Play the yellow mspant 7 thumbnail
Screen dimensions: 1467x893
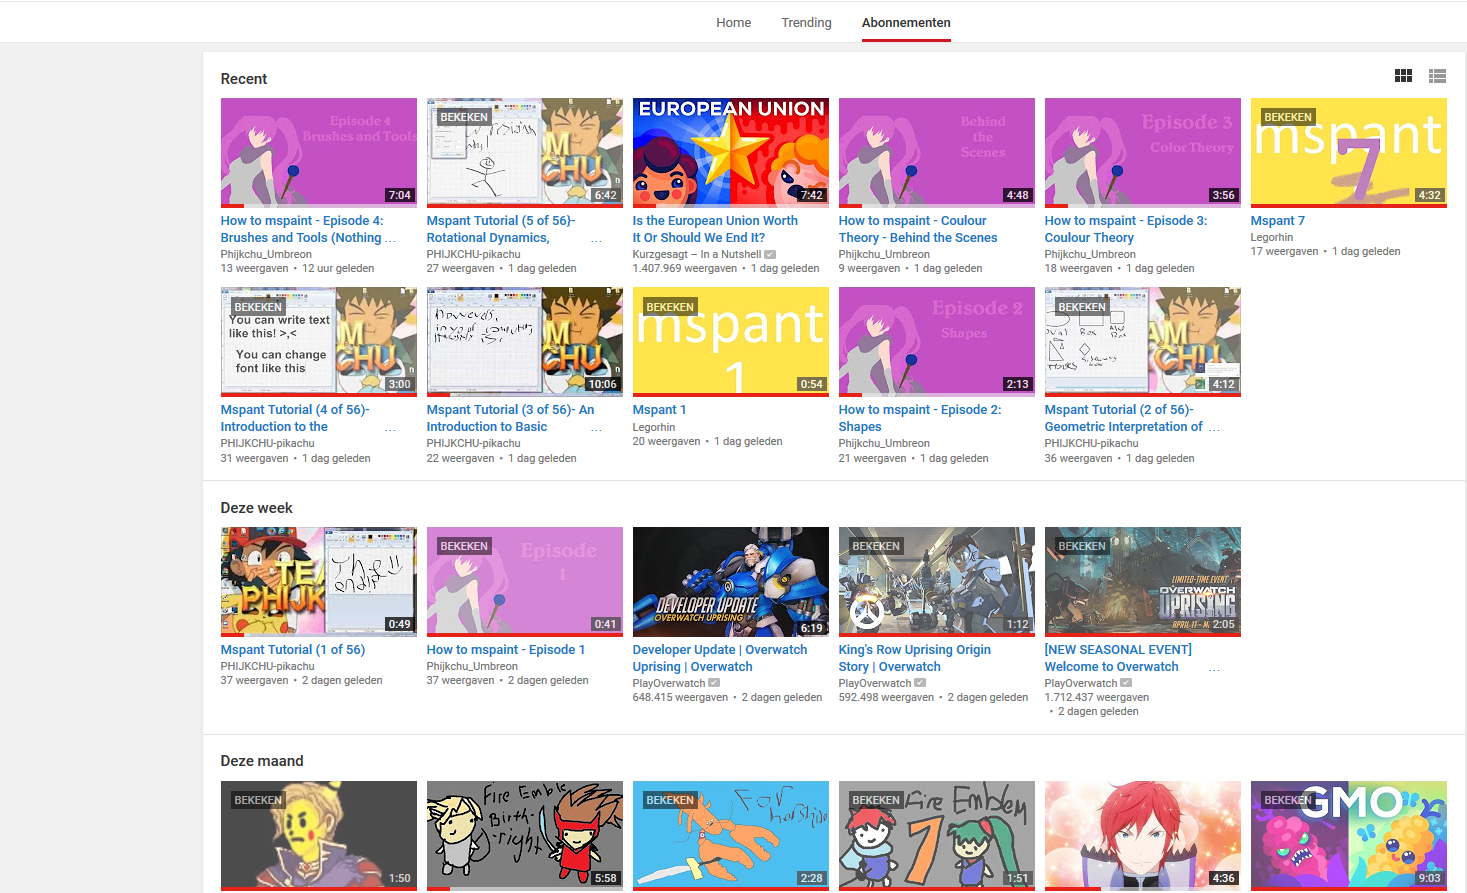pos(1349,152)
